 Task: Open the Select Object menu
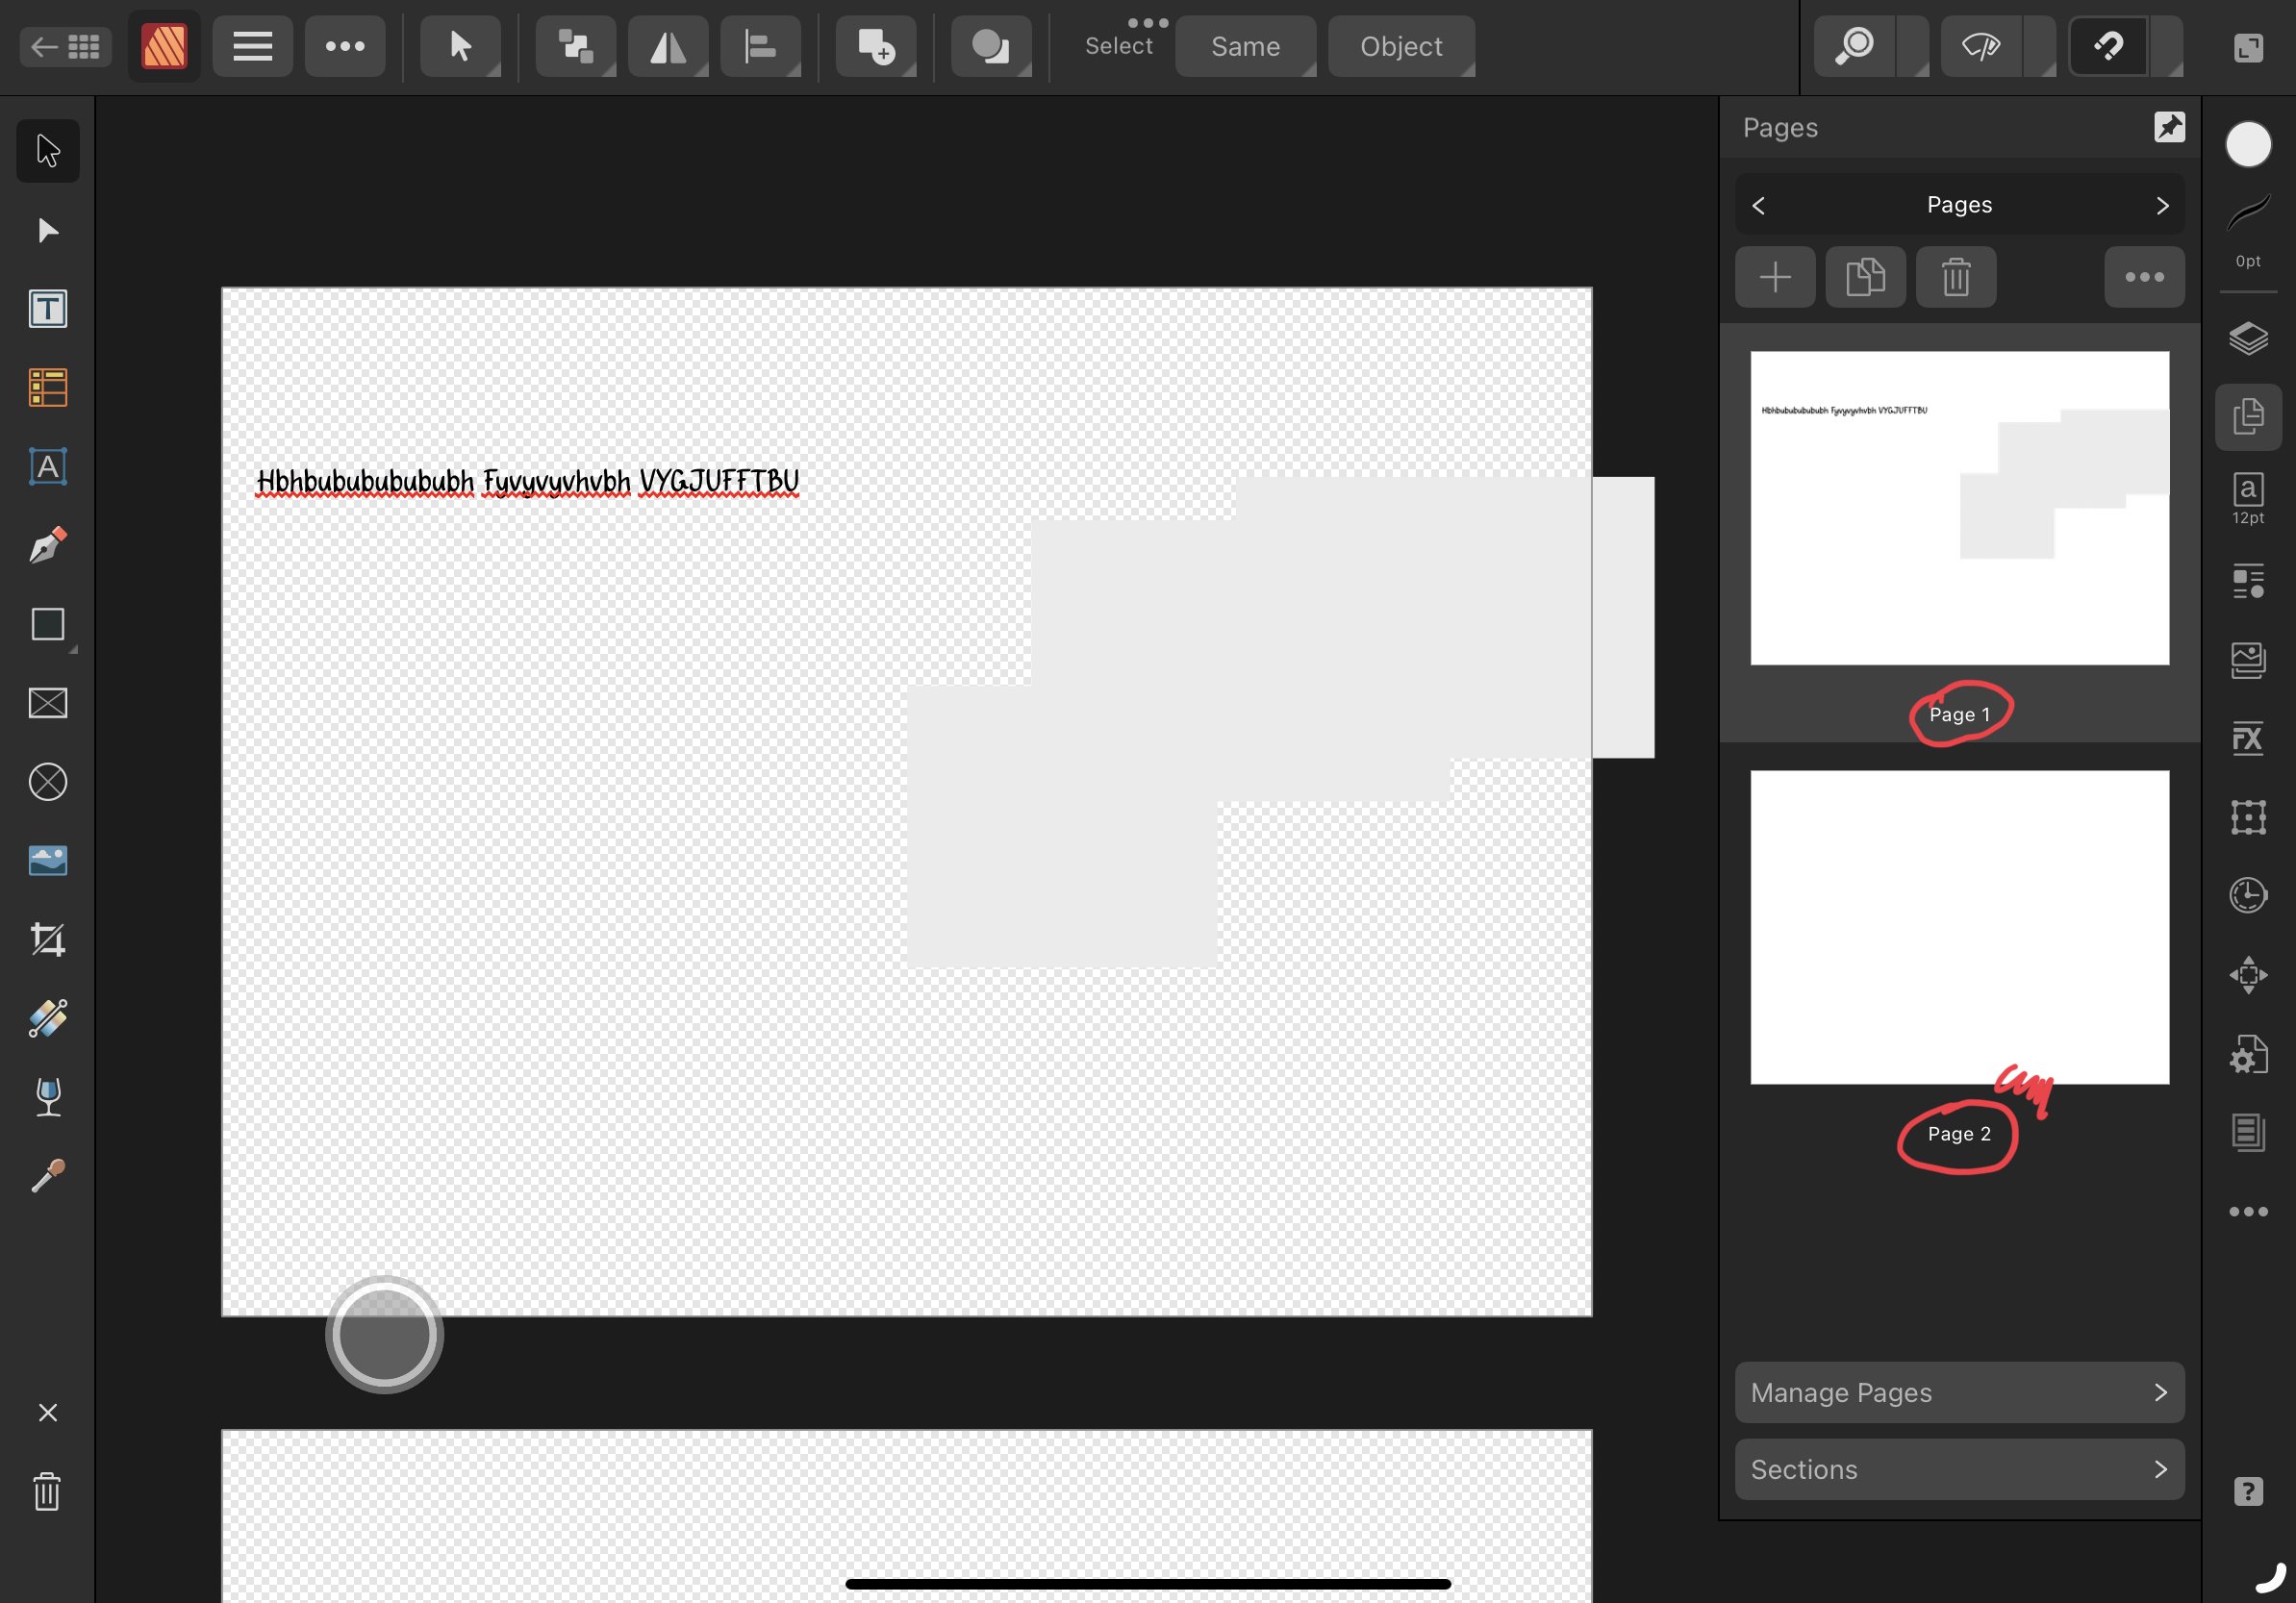tap(1400, 46)
